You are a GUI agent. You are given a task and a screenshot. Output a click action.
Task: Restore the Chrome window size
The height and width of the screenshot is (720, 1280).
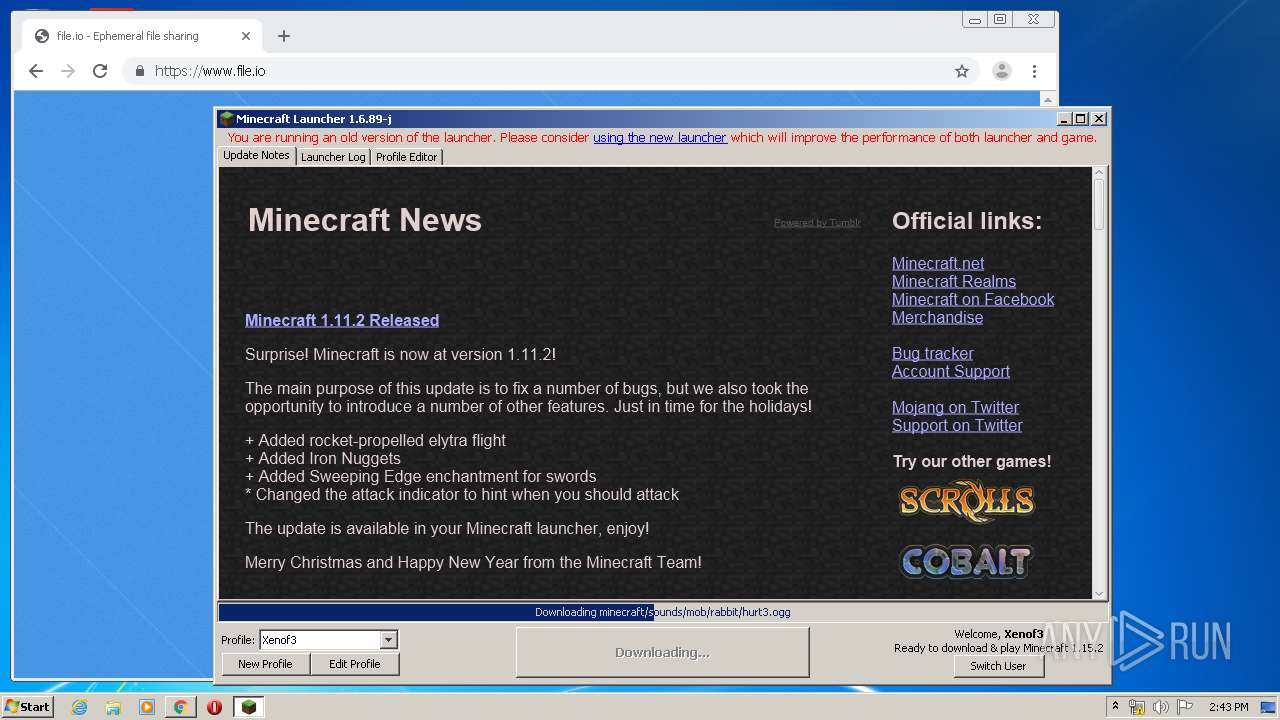1000,19
